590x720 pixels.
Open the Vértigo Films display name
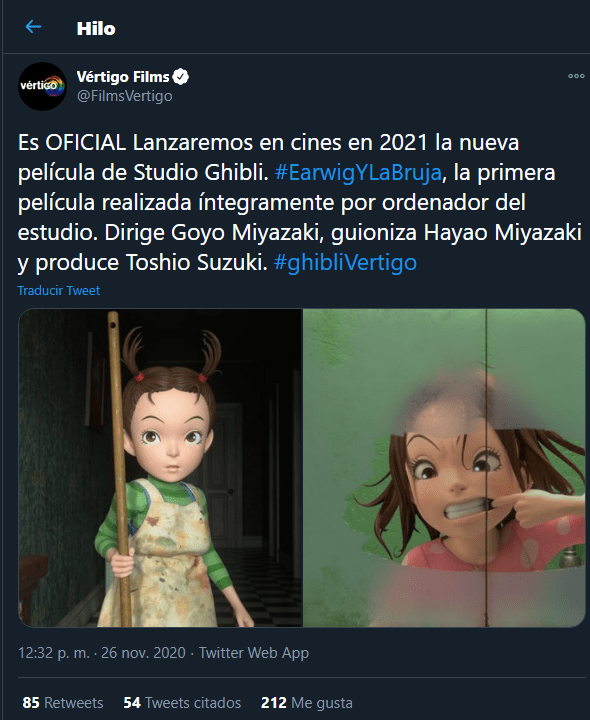[x=123, y=77]
